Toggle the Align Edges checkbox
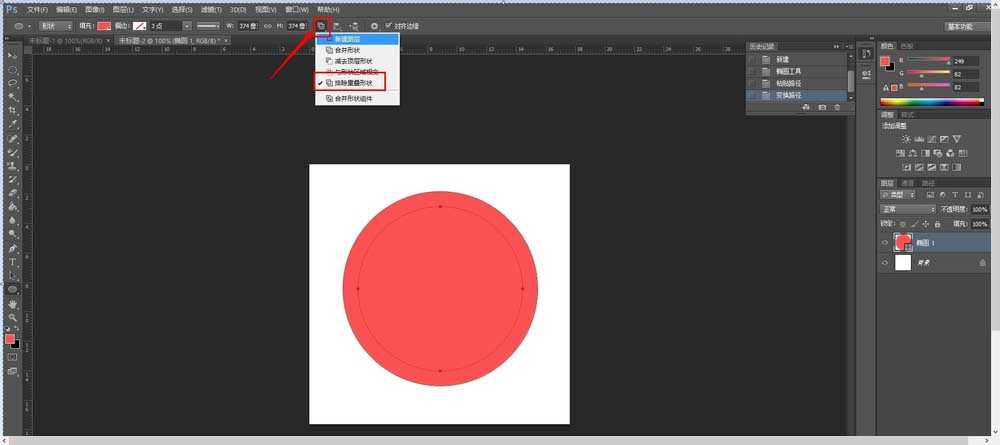Image resolution: width=1000 pixels, height=445 pixels. (389, 25)
